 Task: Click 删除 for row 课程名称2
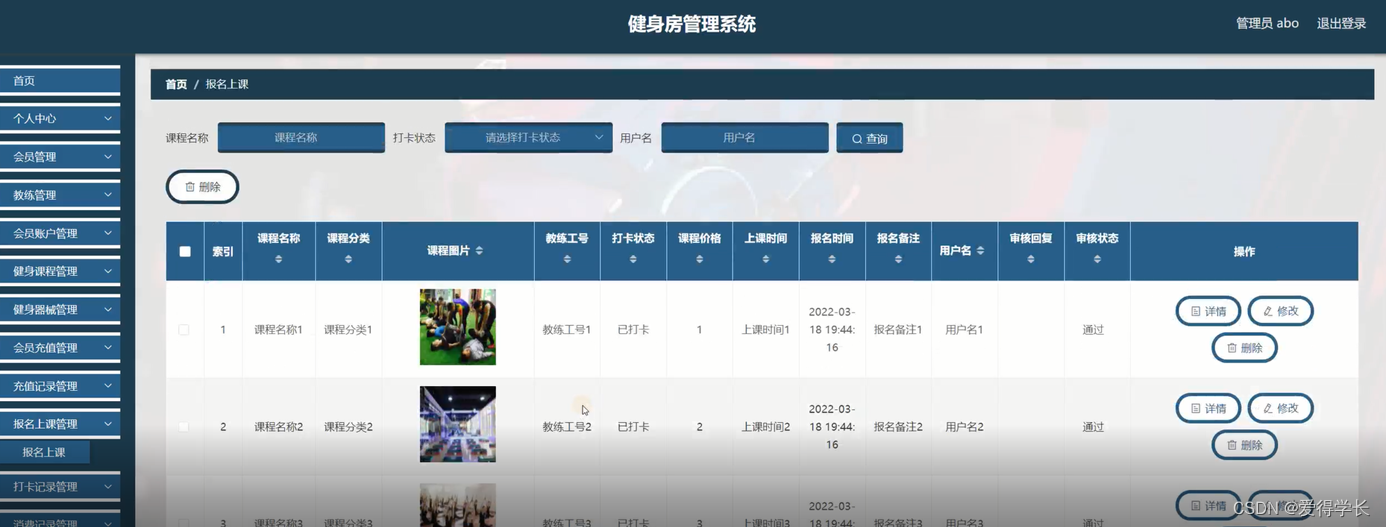tap(1244, 445)
